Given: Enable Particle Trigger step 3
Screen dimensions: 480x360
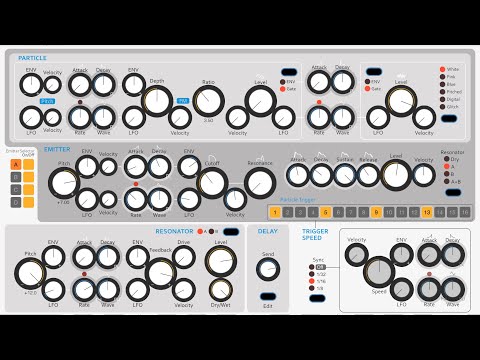Looking at the screenshot, I should [300, 212].
